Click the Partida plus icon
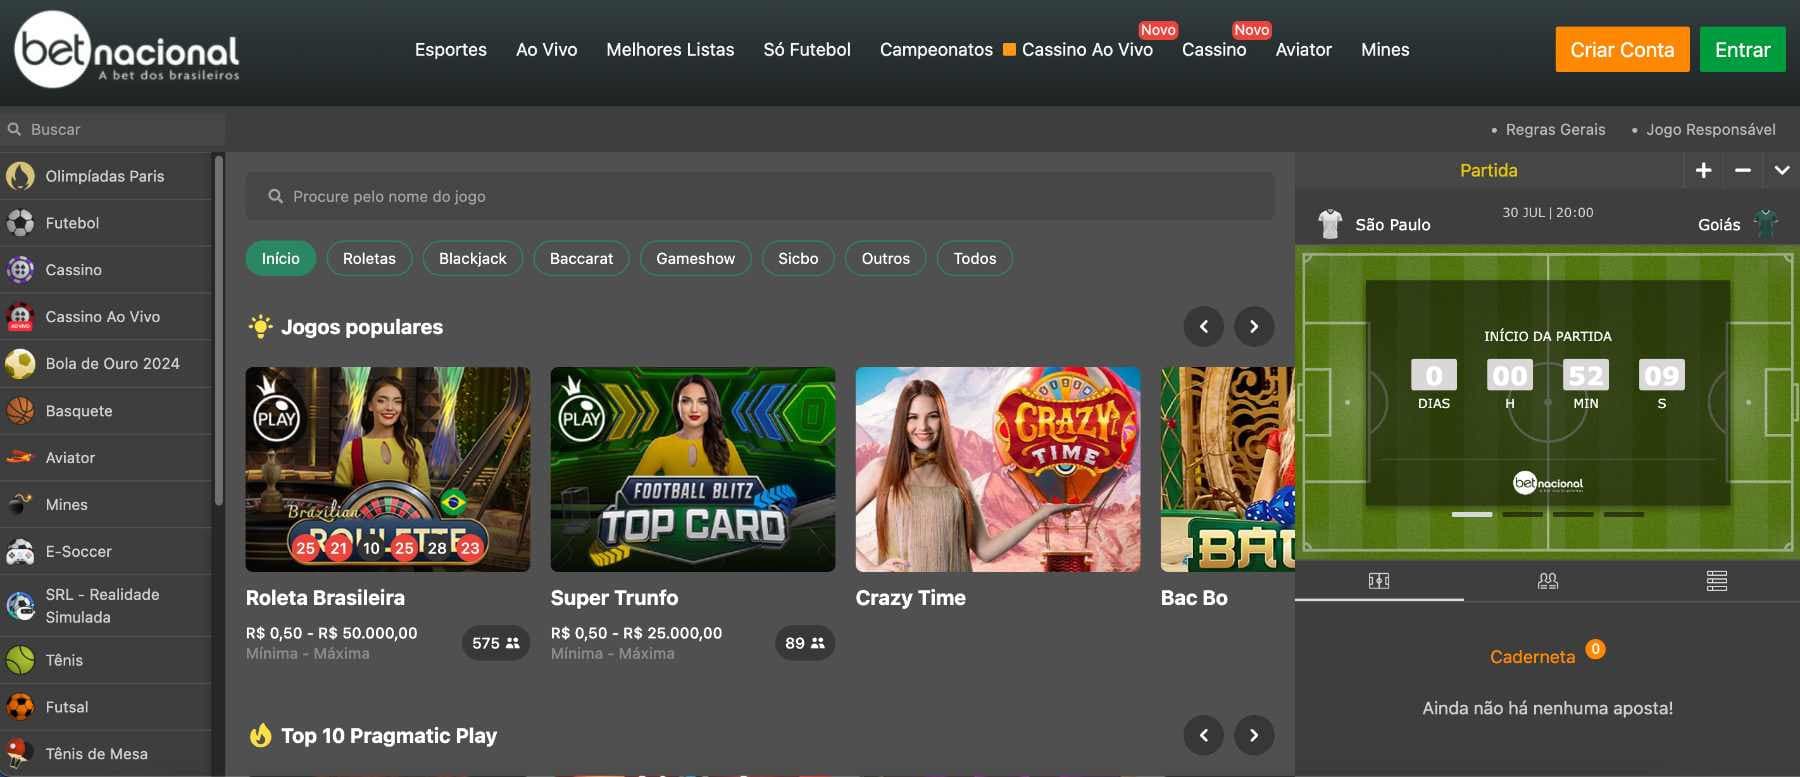The height and width of the screenshot is (777, 1800). 1704,171
